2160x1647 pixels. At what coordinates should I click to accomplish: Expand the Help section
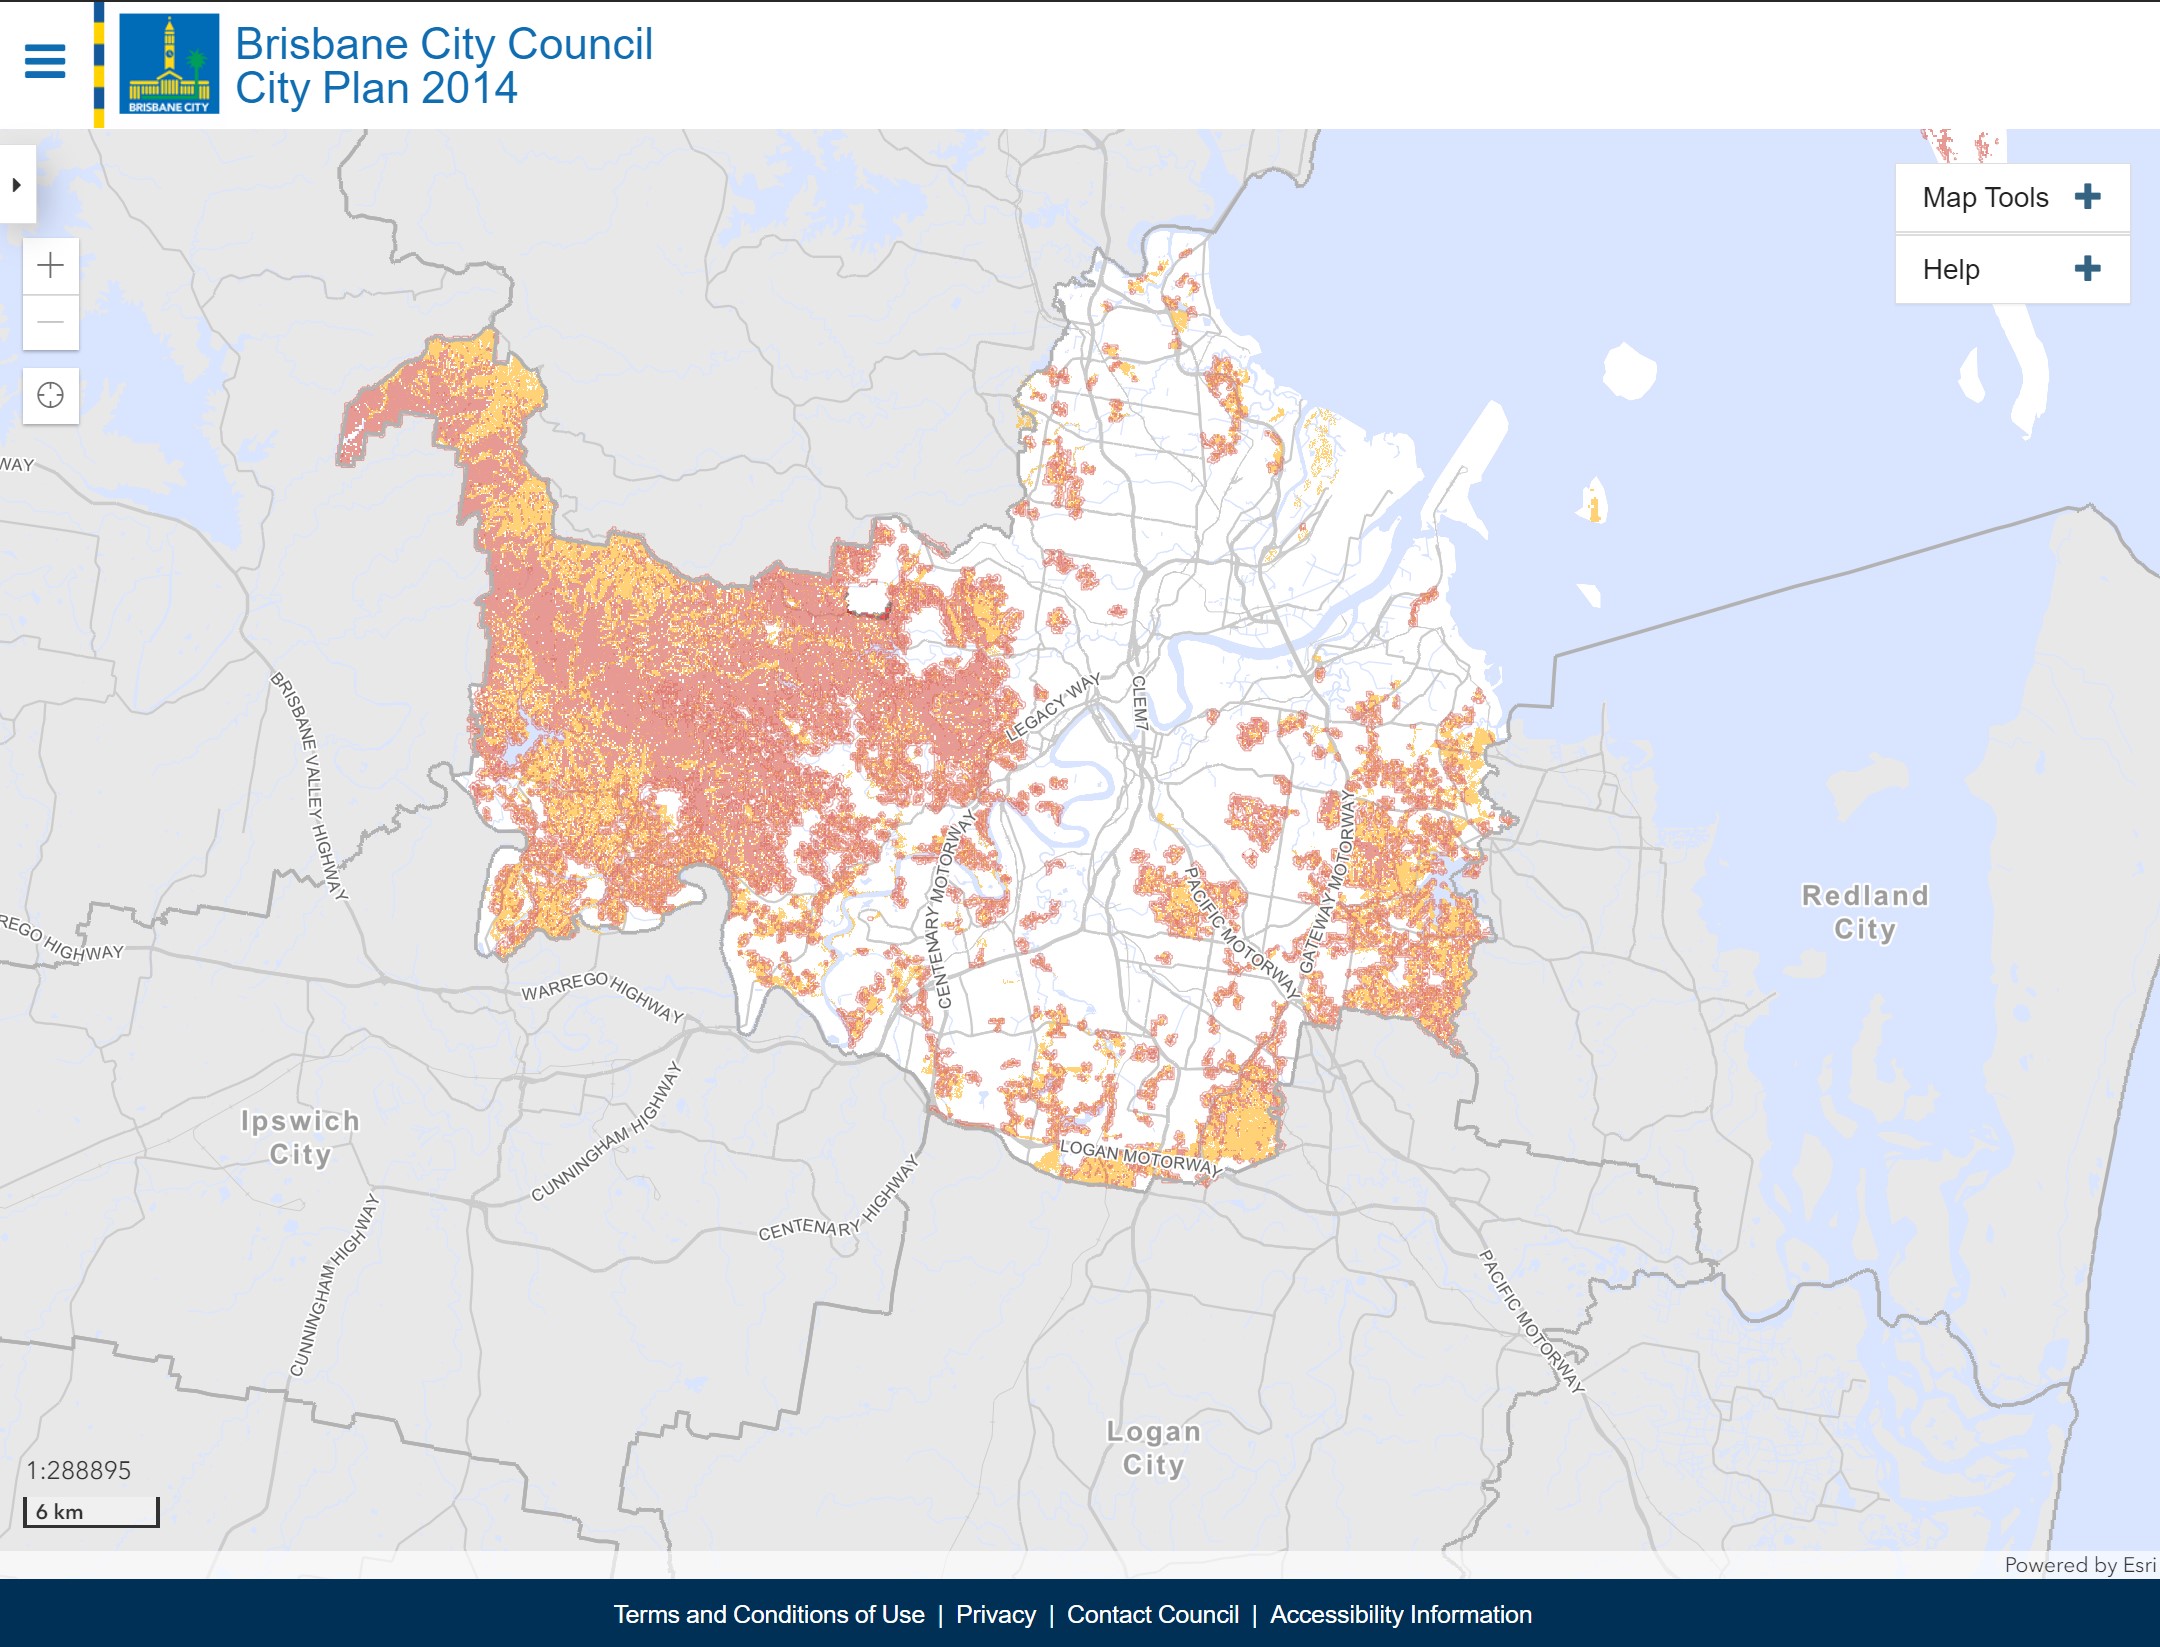[x=2089, y=270]
